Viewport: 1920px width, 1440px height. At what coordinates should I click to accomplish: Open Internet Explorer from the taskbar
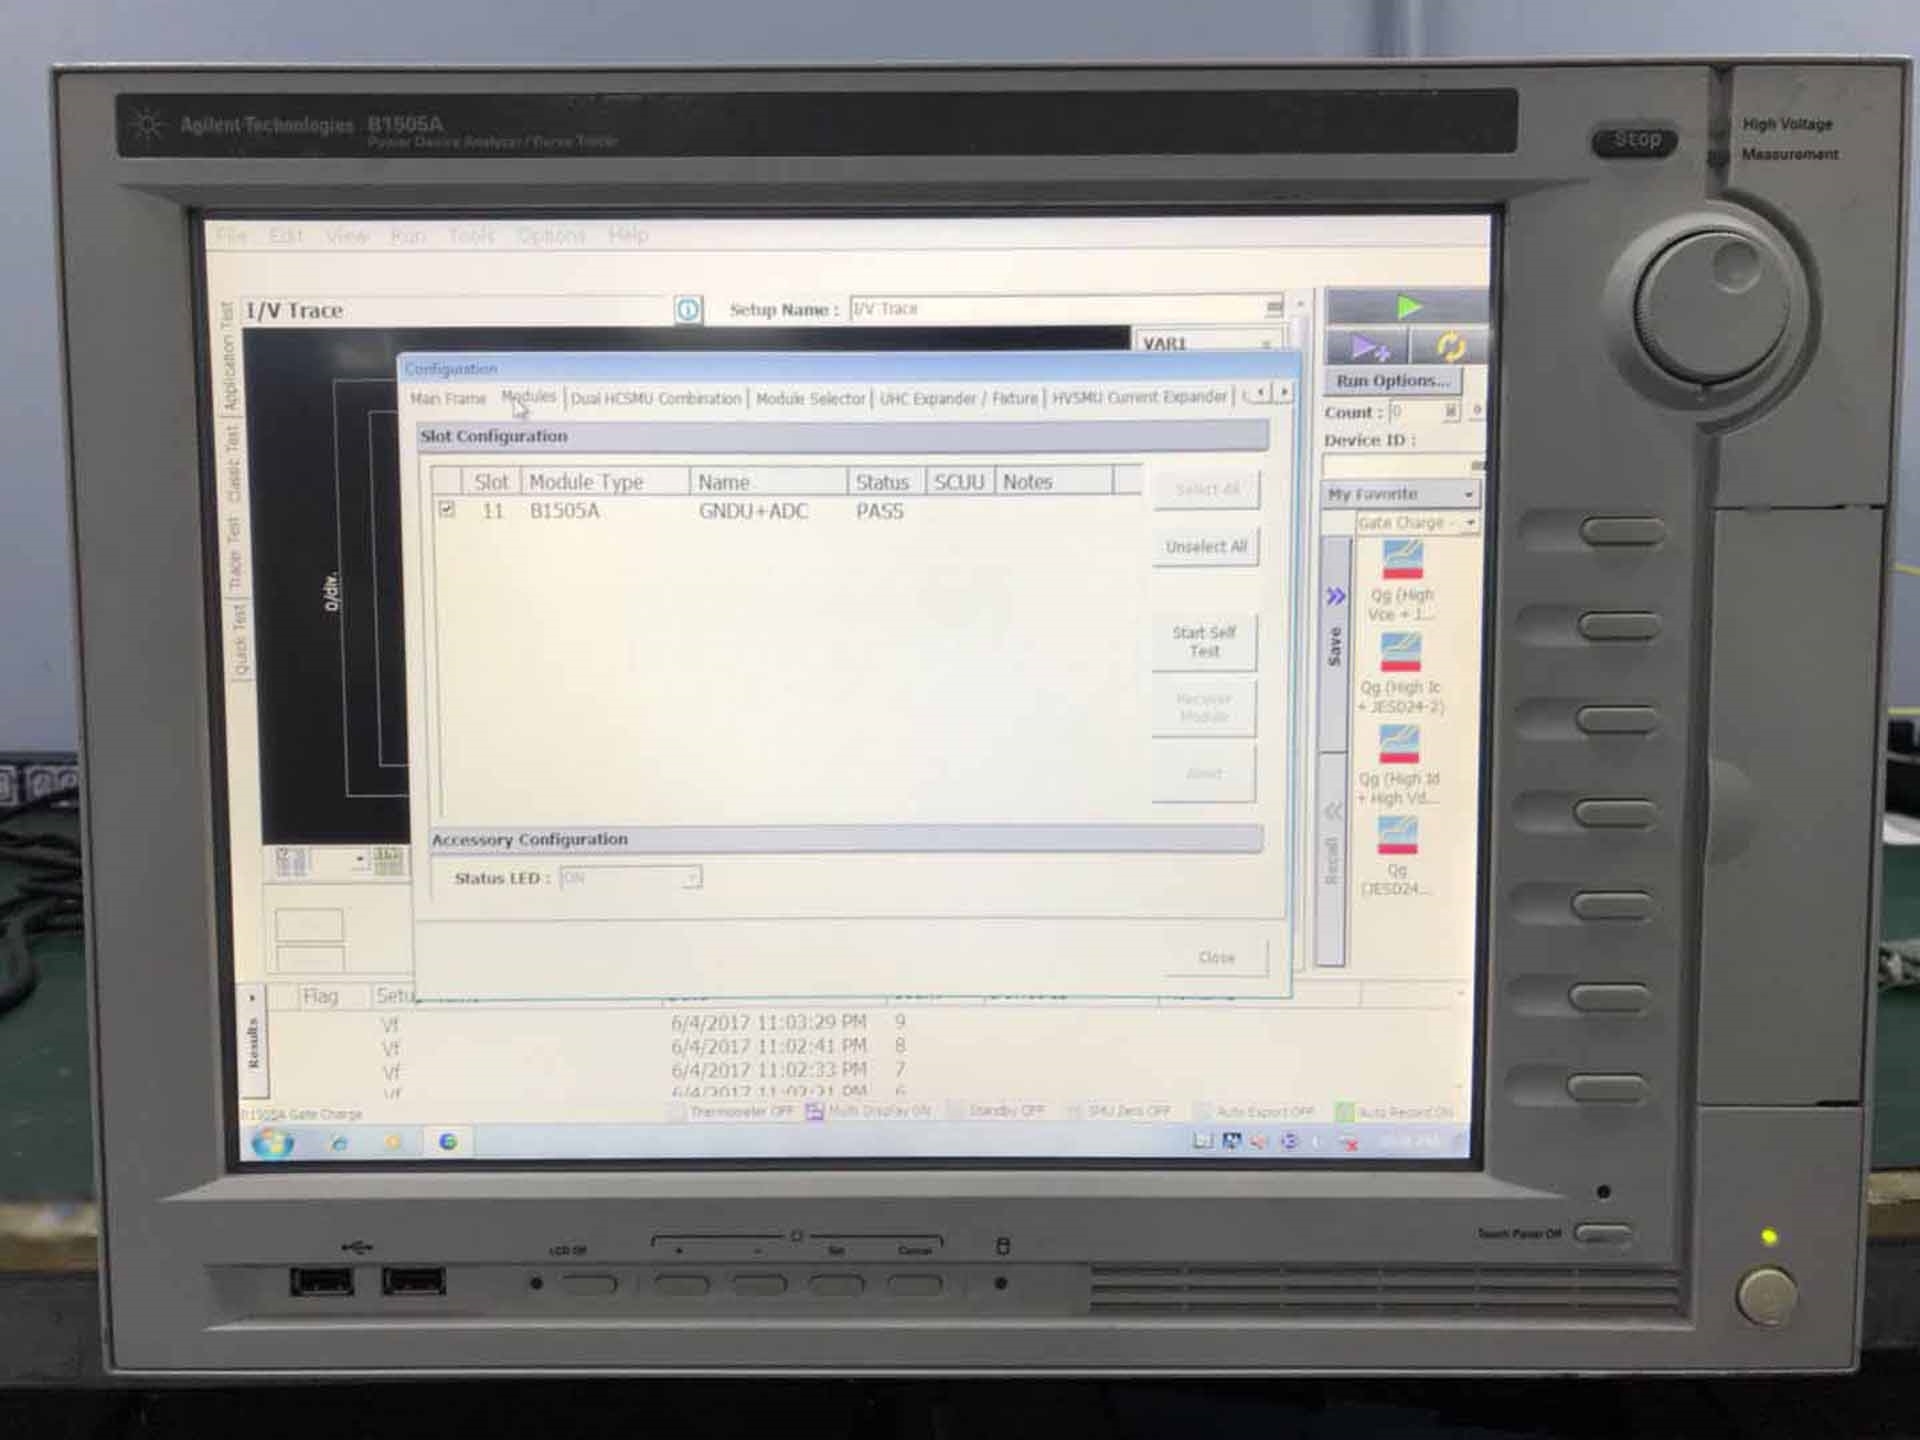click(339, 1142)
